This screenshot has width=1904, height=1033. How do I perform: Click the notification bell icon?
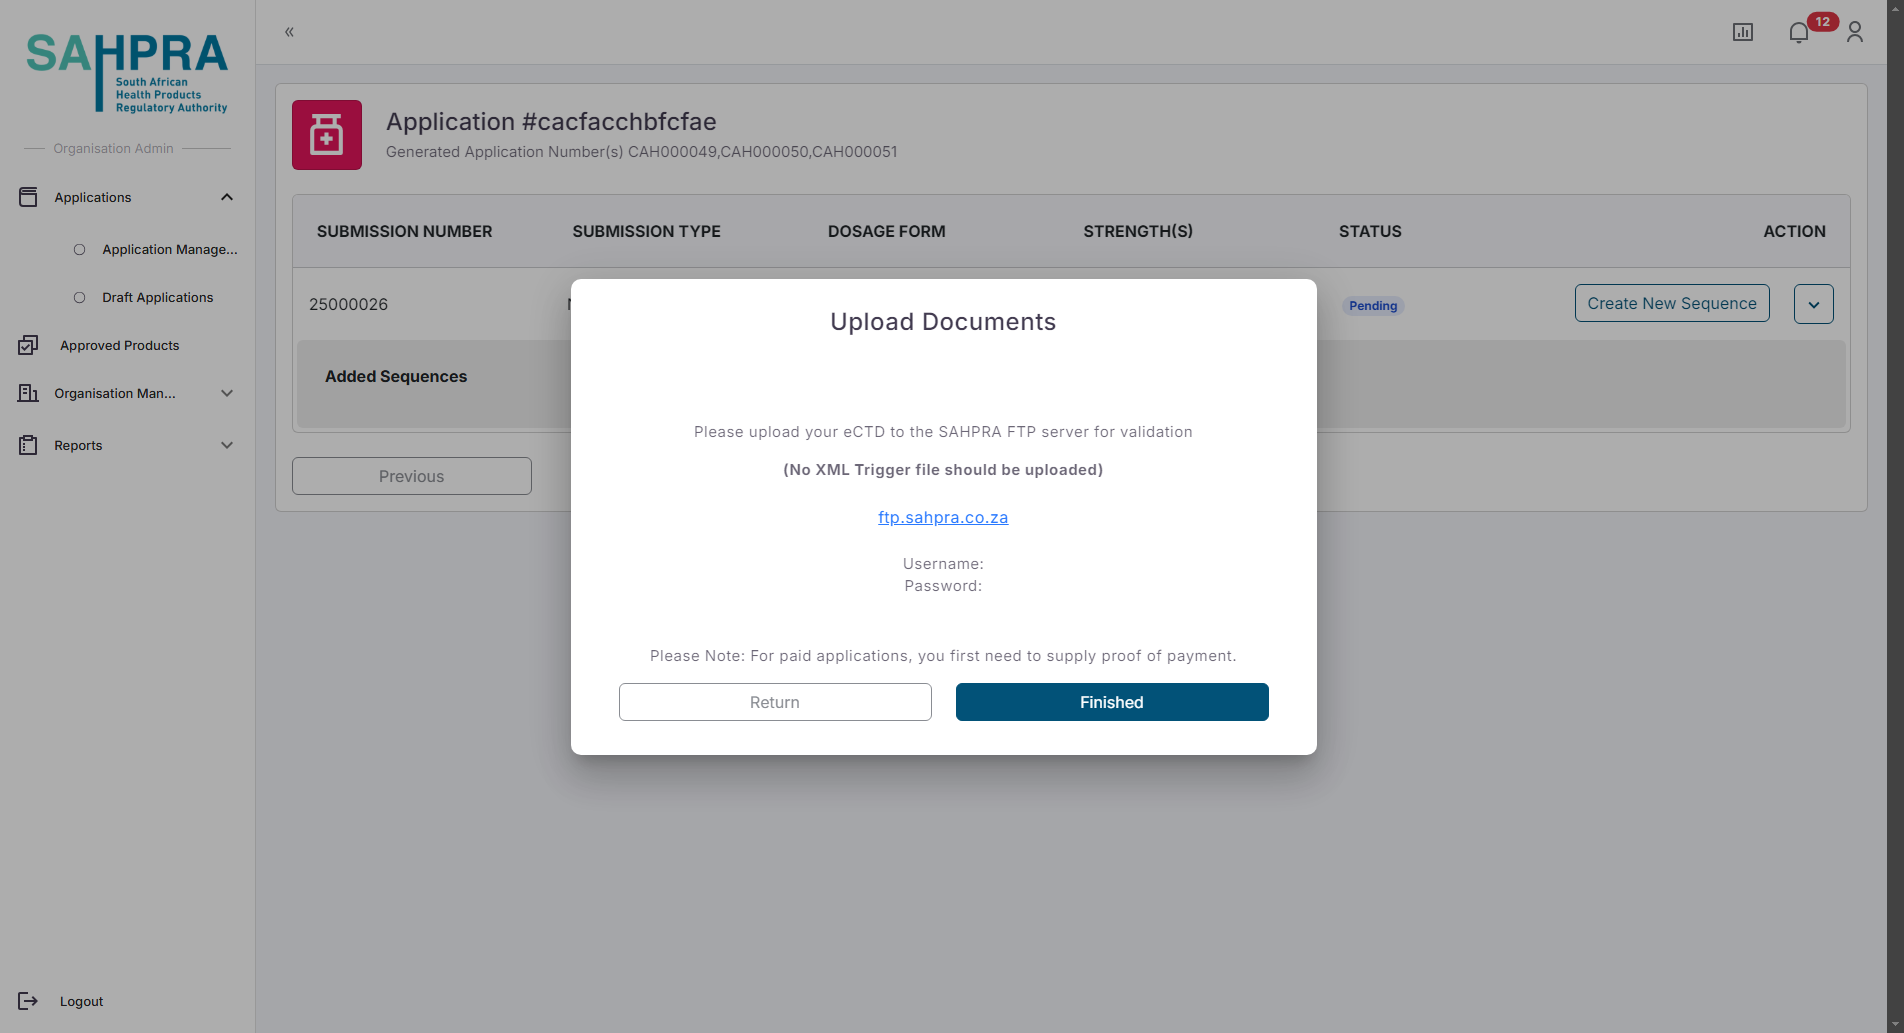tap(1798, 33)
